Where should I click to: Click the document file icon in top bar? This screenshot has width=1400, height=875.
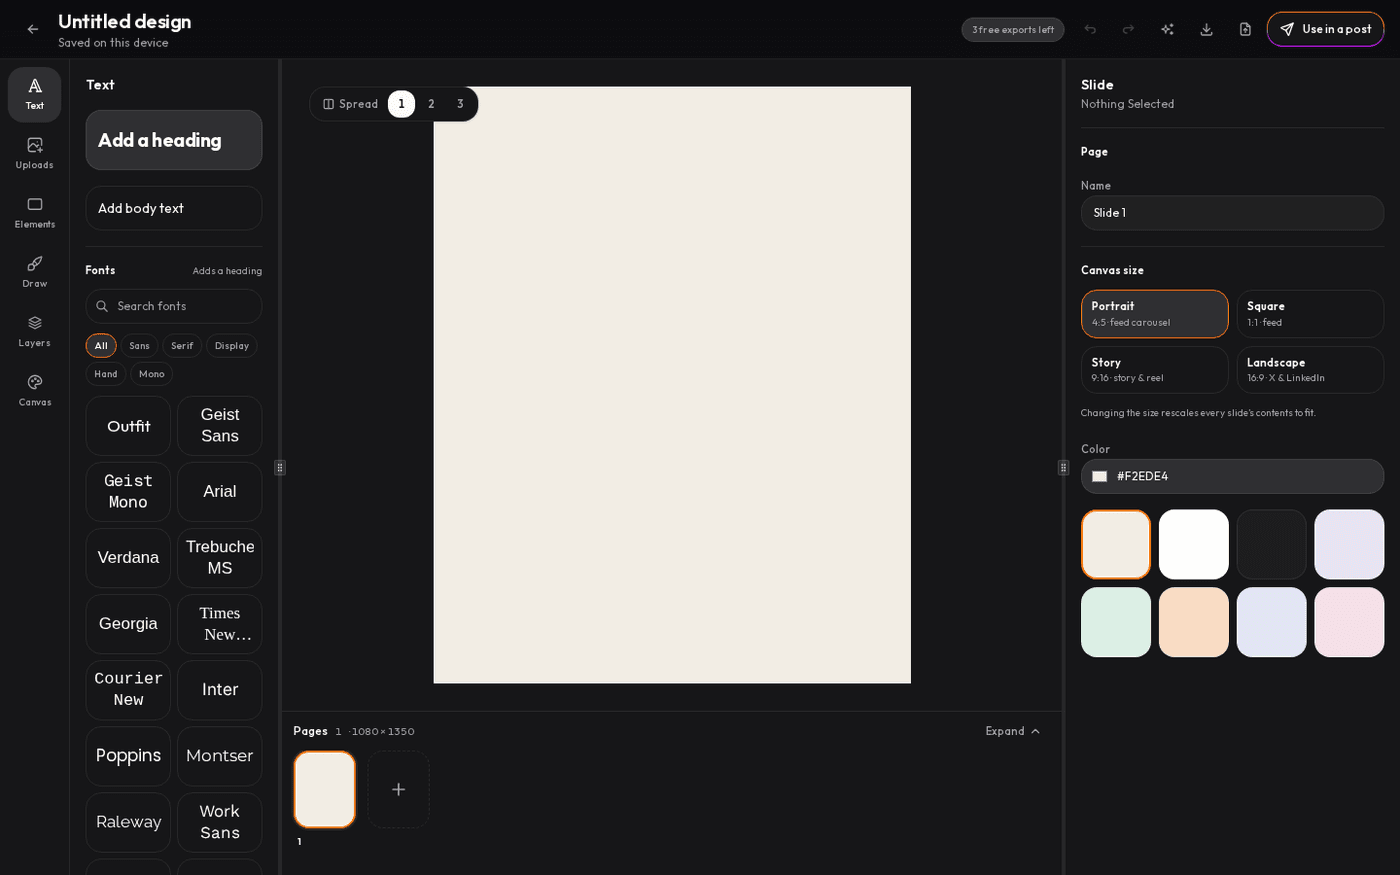(x=1245, y=29)
